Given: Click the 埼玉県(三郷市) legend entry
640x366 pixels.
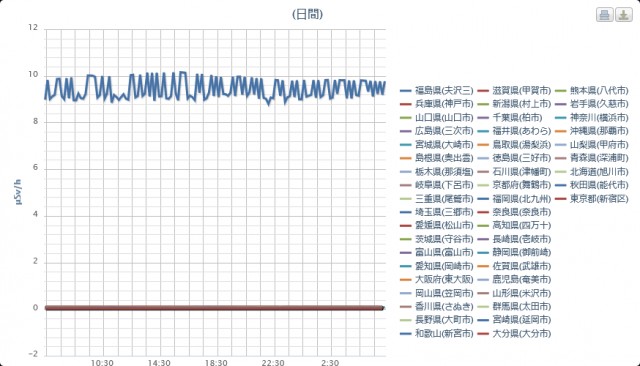Looking at the screenshot, I should click(437, 212).
